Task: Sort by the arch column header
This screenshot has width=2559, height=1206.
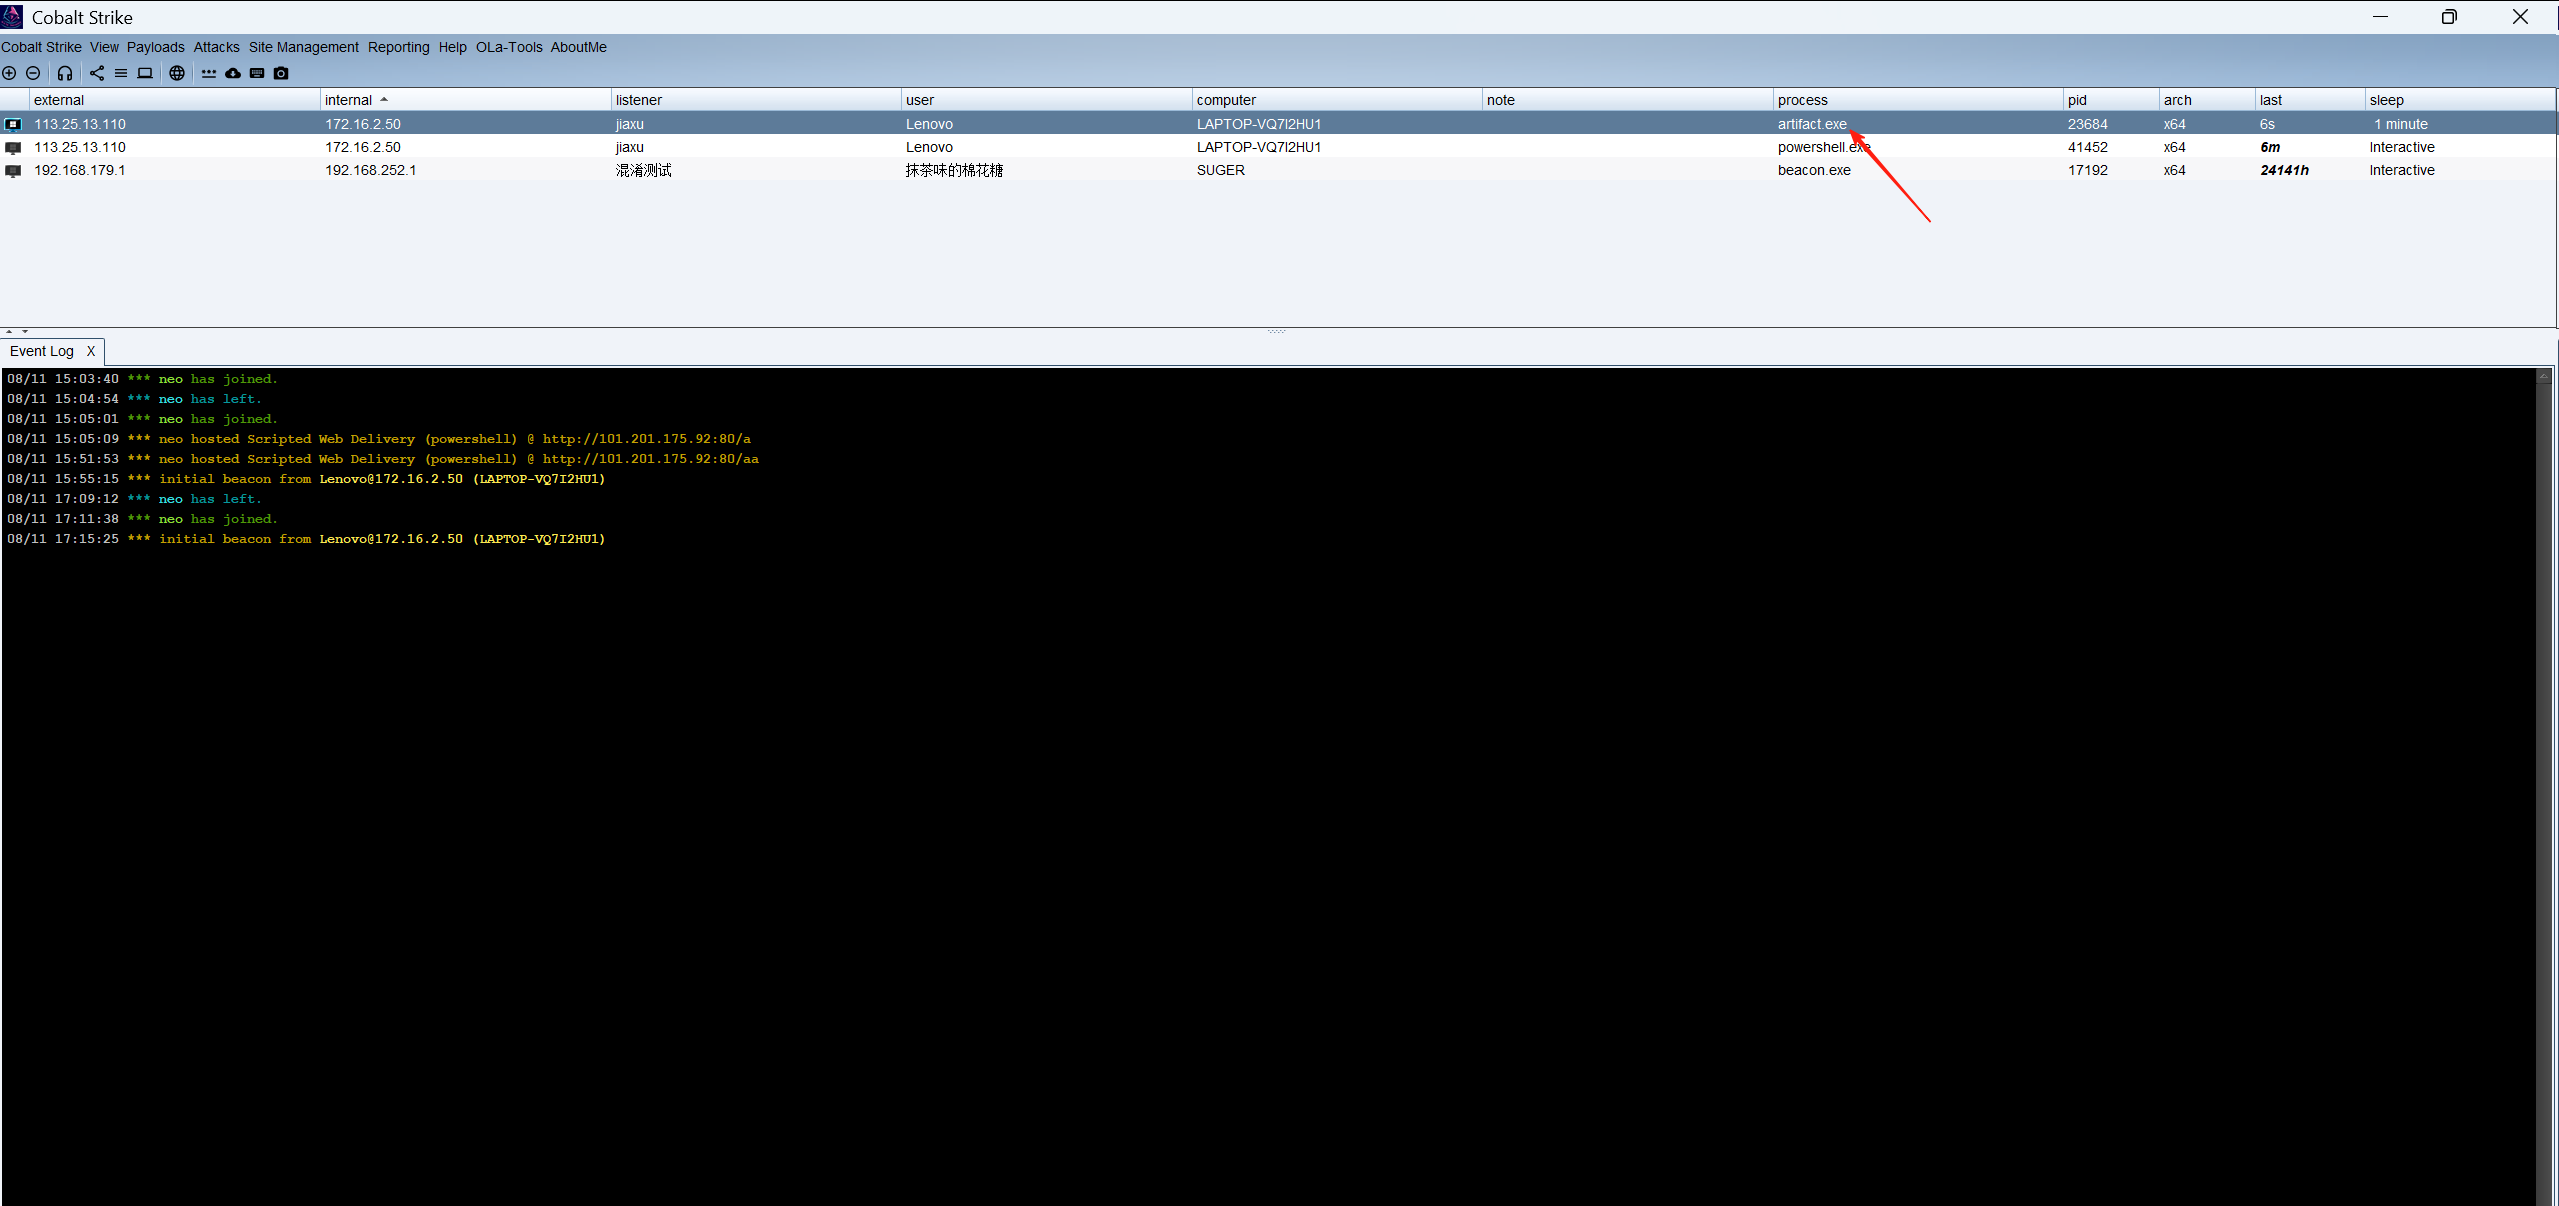Action: [x=2207, y=100]
